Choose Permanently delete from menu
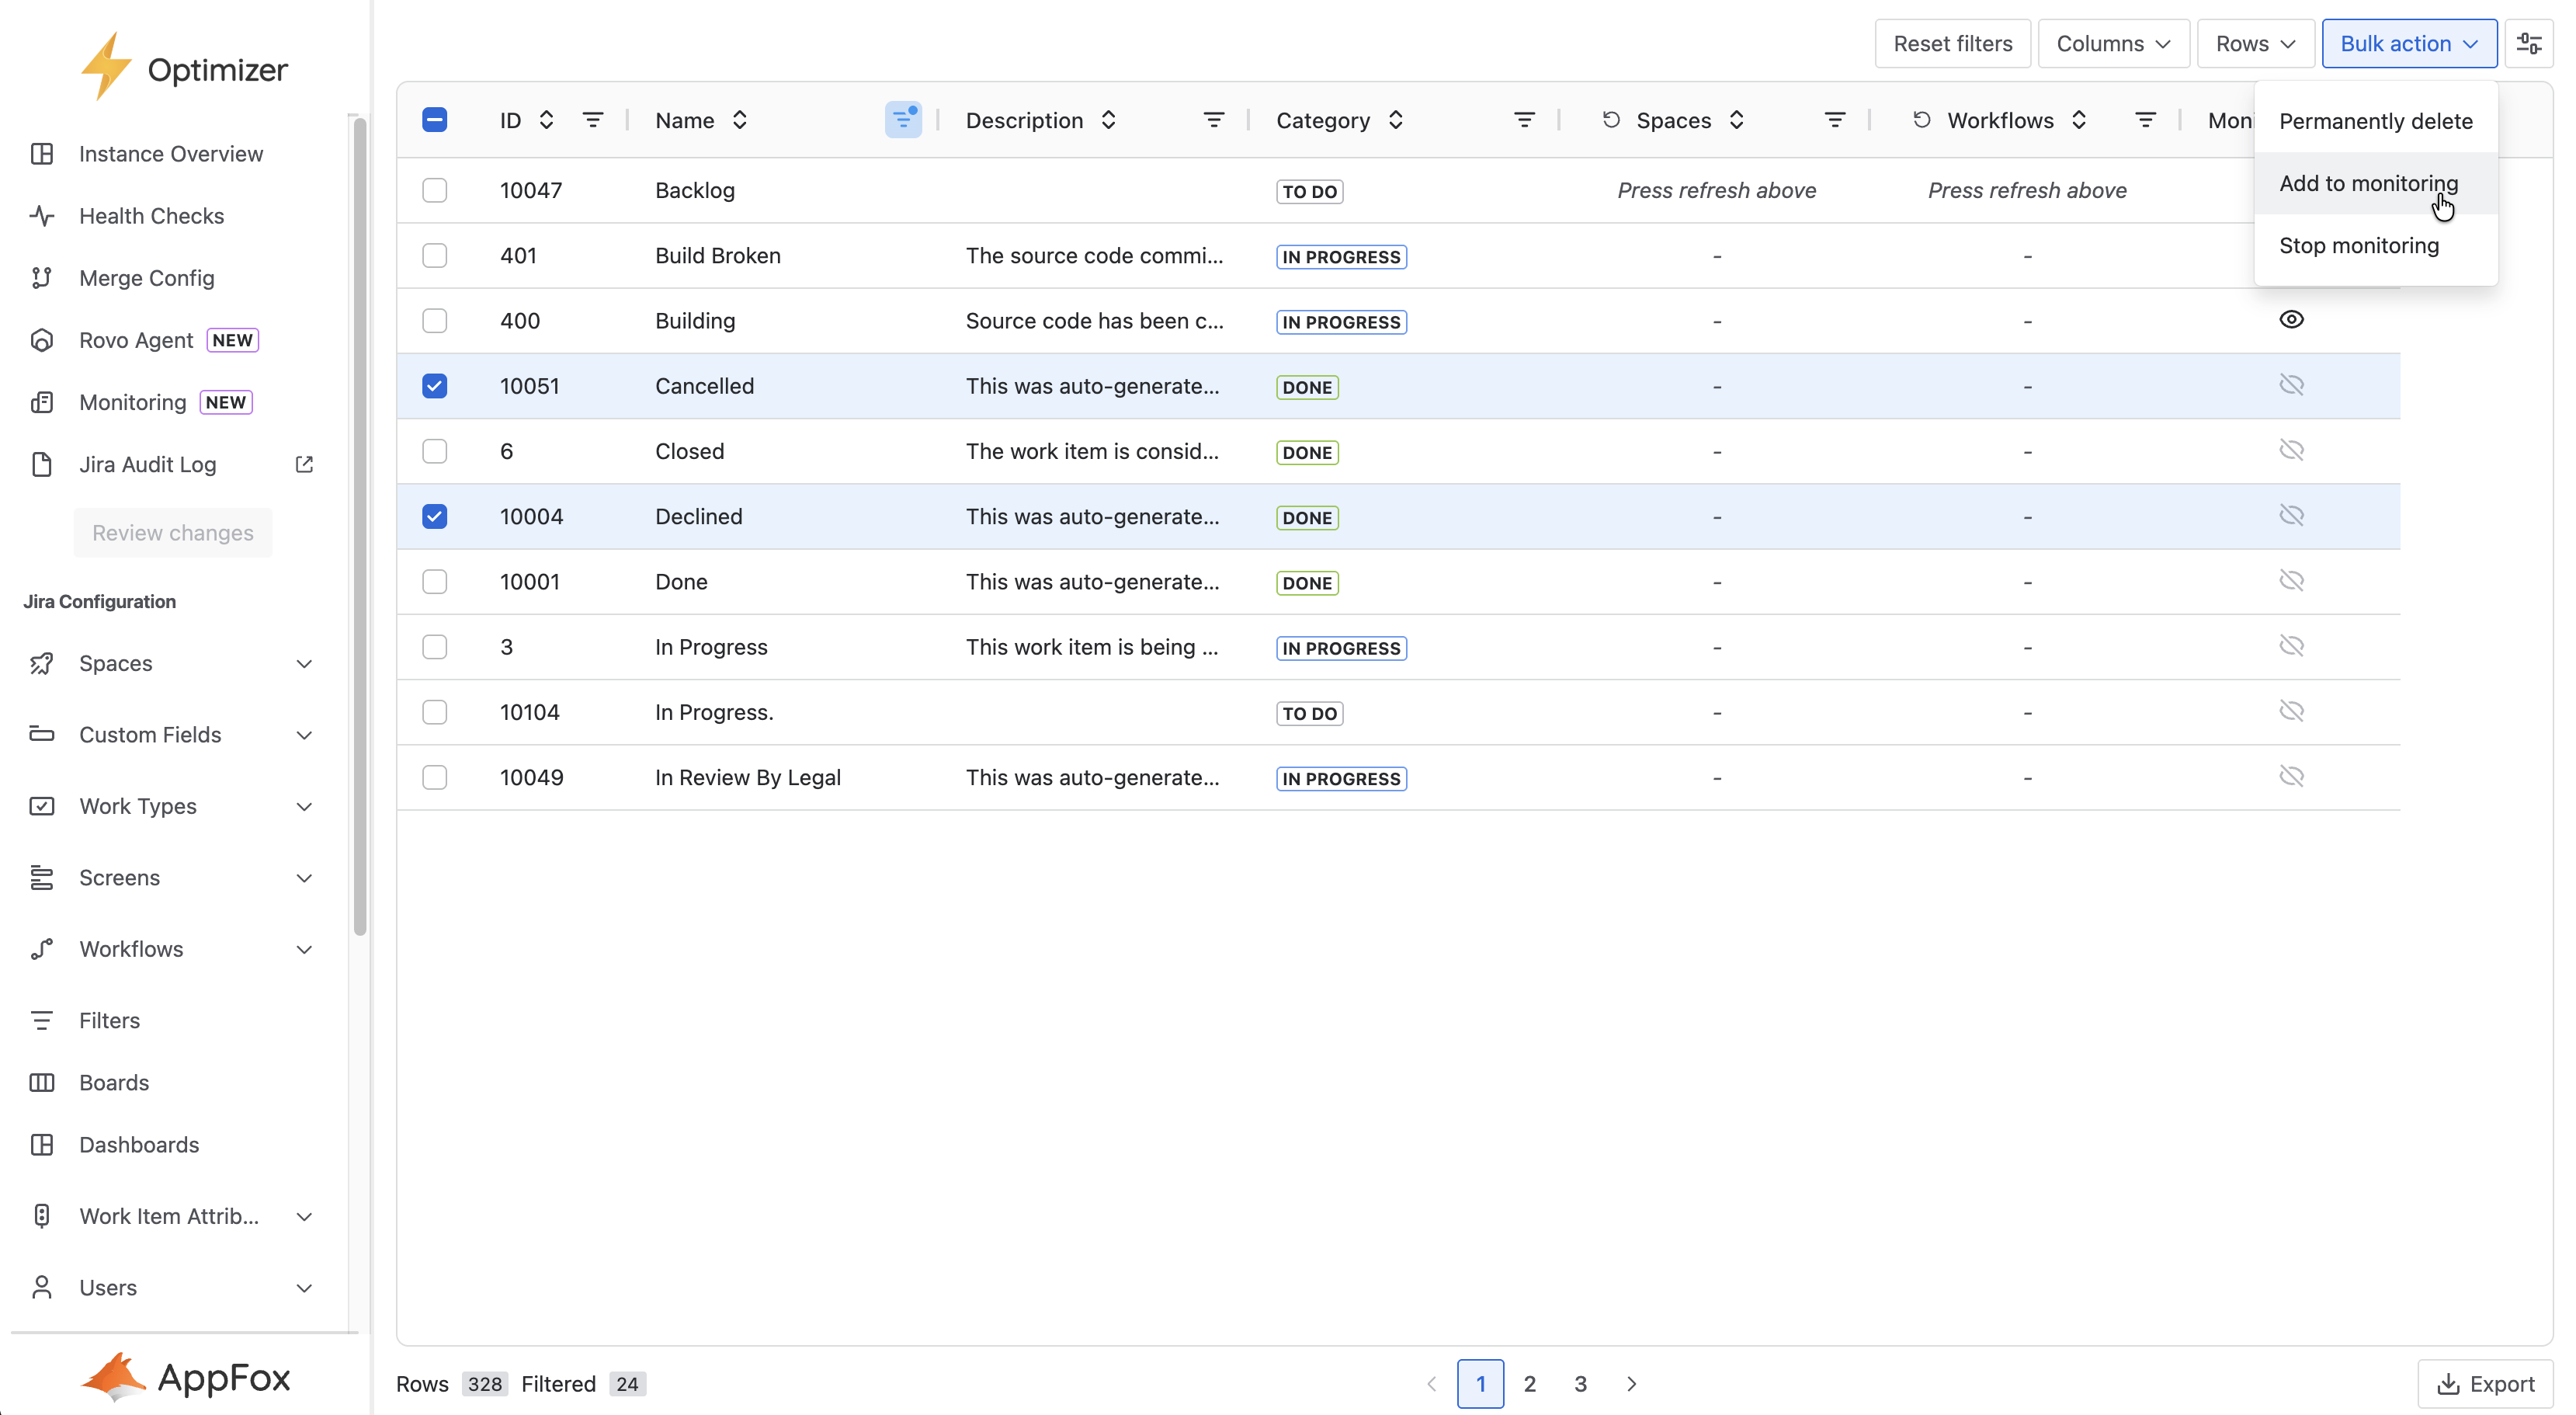This screenshot has width=2576, height=1415. click(x=2376, y=121)
